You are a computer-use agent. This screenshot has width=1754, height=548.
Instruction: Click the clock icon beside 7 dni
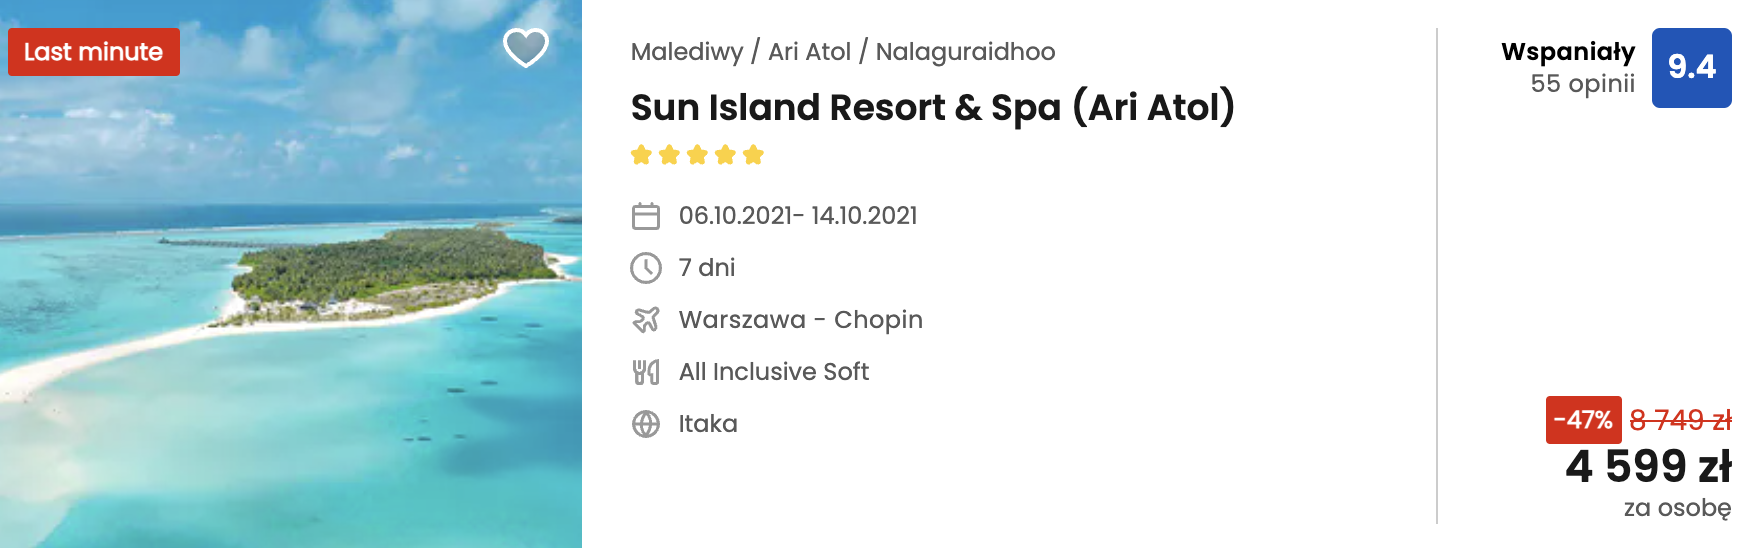pos(646,268)
